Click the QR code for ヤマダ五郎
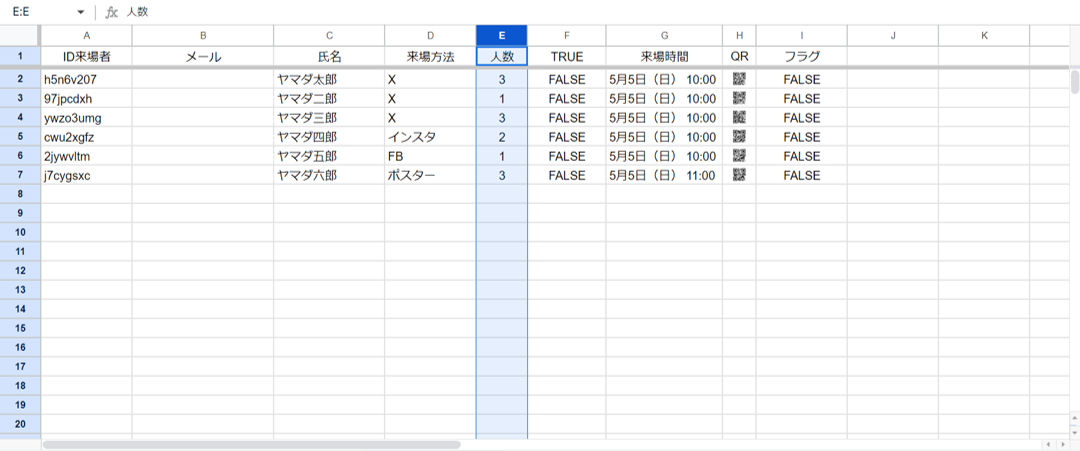Viewport: 1080px width, 451px height. (739, 156)
